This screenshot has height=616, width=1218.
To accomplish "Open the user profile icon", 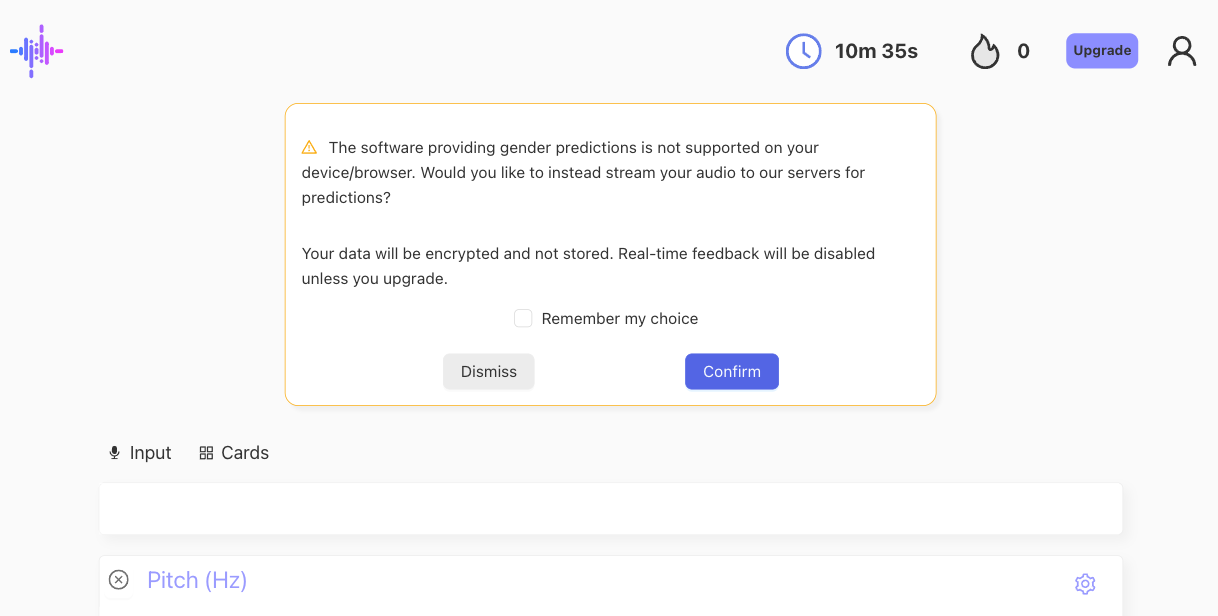I will (1182, 51).
